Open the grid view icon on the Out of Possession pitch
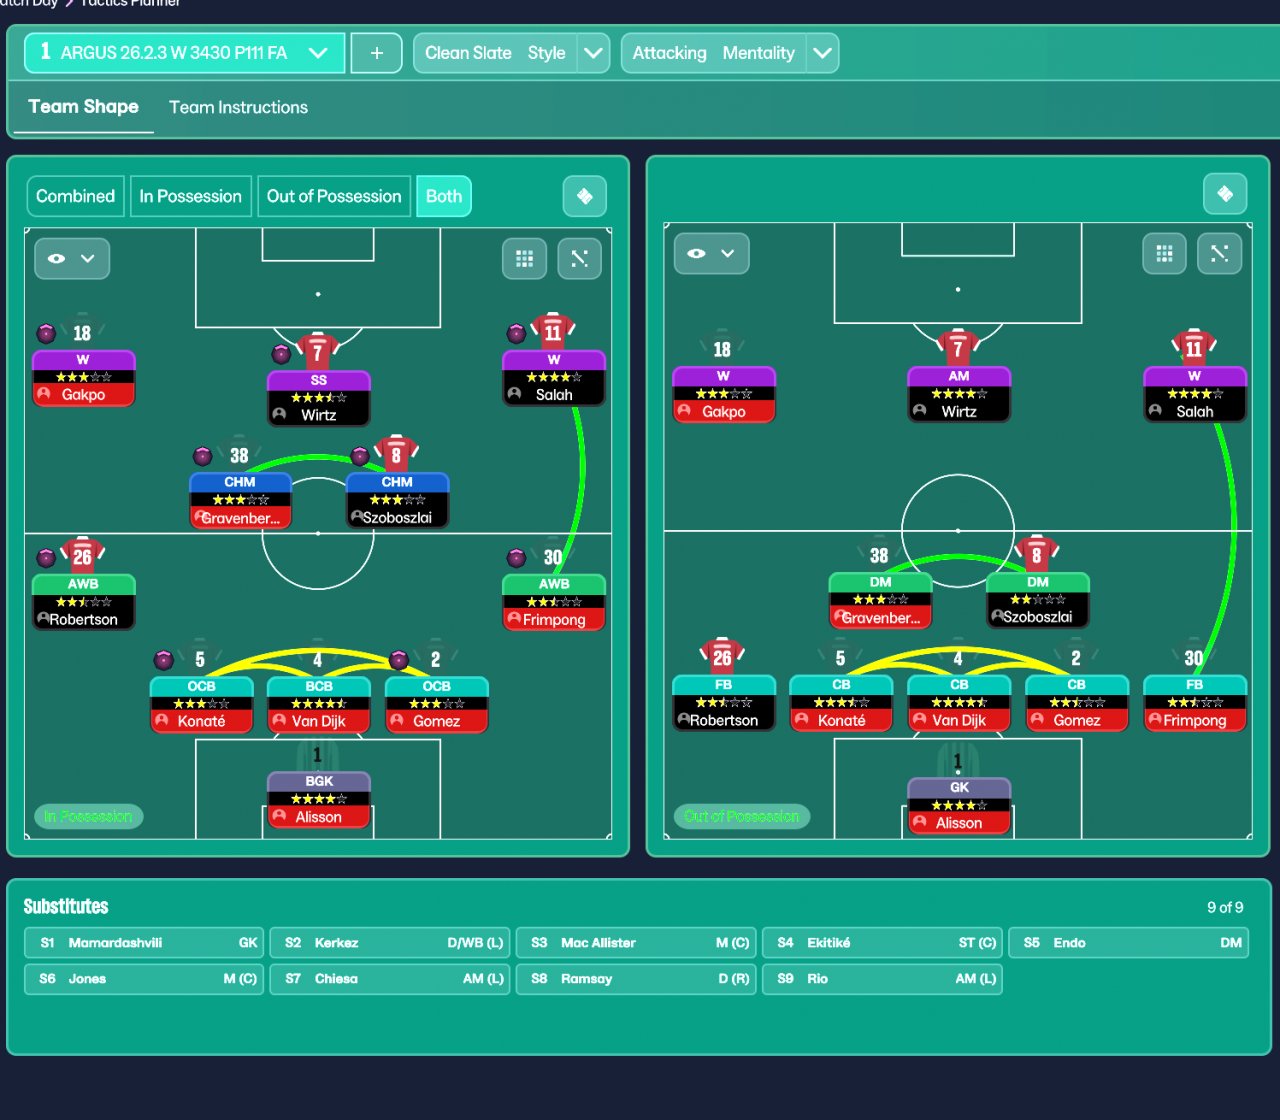1280x1120 pixels. (x=1164, y=253)
